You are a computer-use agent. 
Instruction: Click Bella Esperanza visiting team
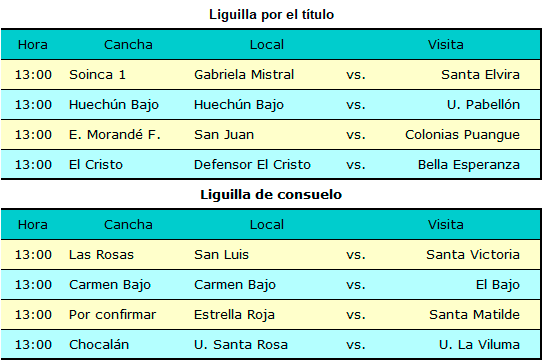(469, 165)
